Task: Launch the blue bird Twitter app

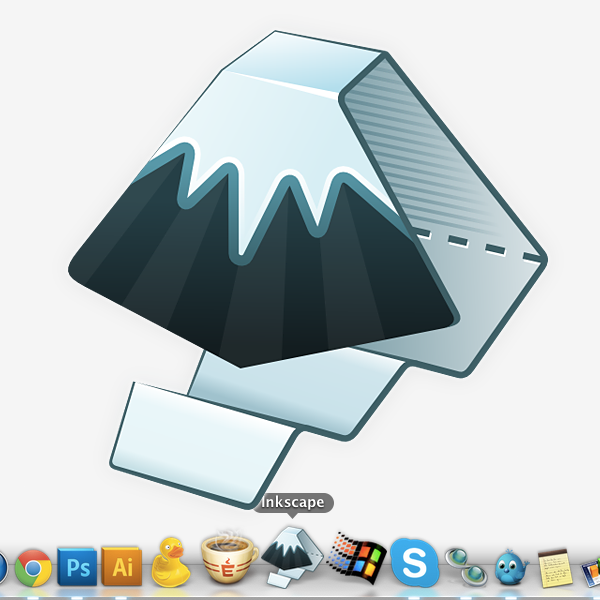Action: point(511,566)
